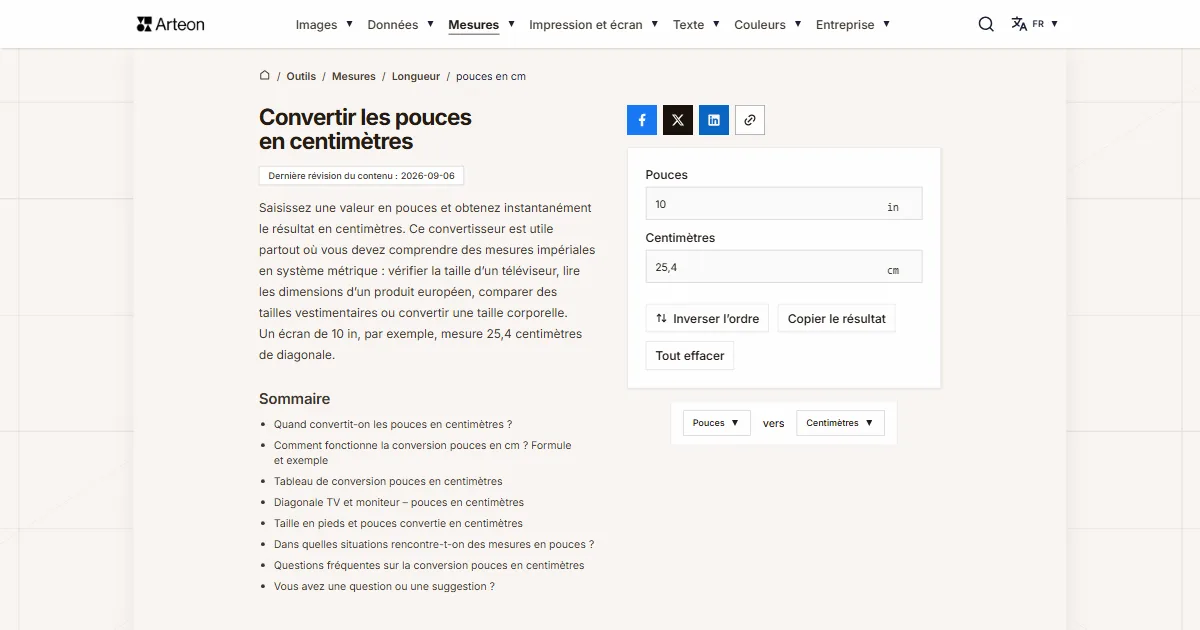Open the Texte menu

[x=696, y=24]
